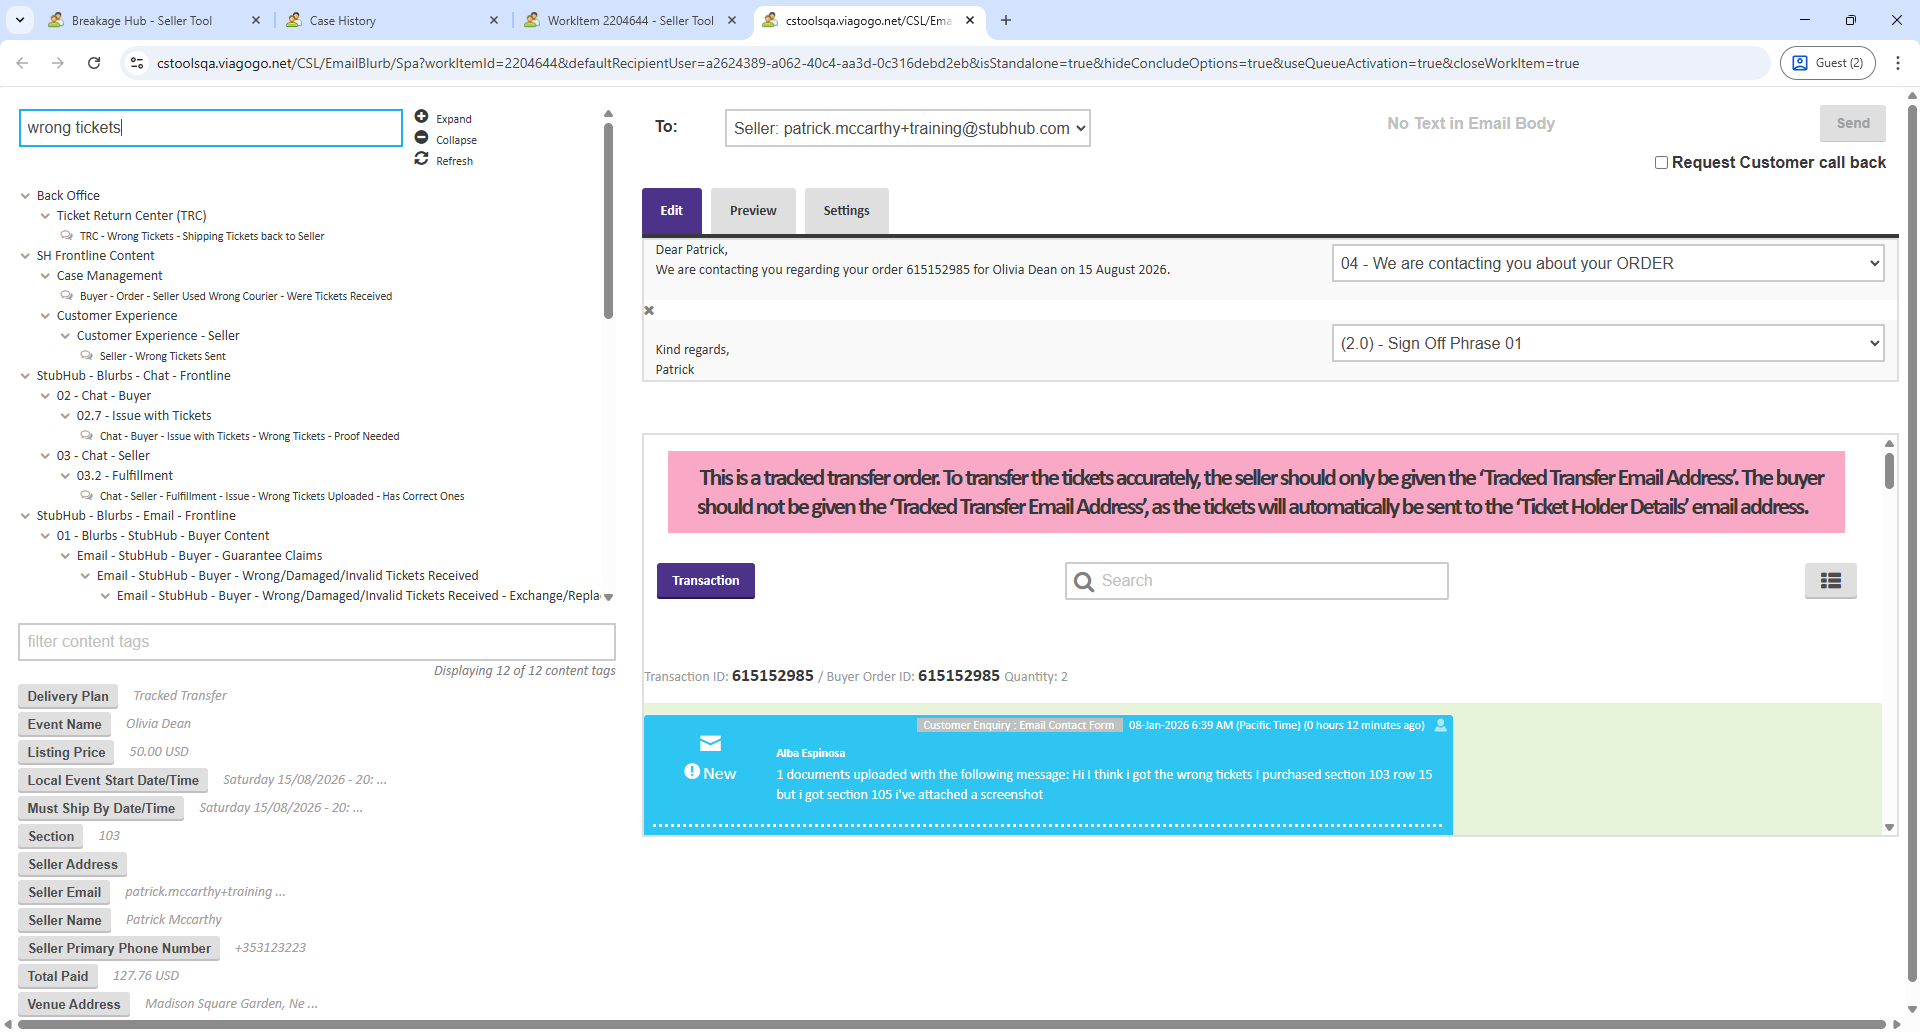Click the list view icon button
This screenshot has width=1920, height=1032.
[1830, 581]
